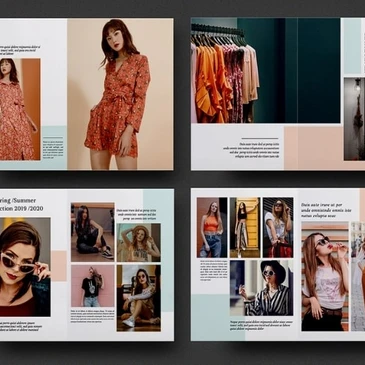The image size is (365, 365).
Task: Select the dark hanging lamp photo
Action: (354, 119)
